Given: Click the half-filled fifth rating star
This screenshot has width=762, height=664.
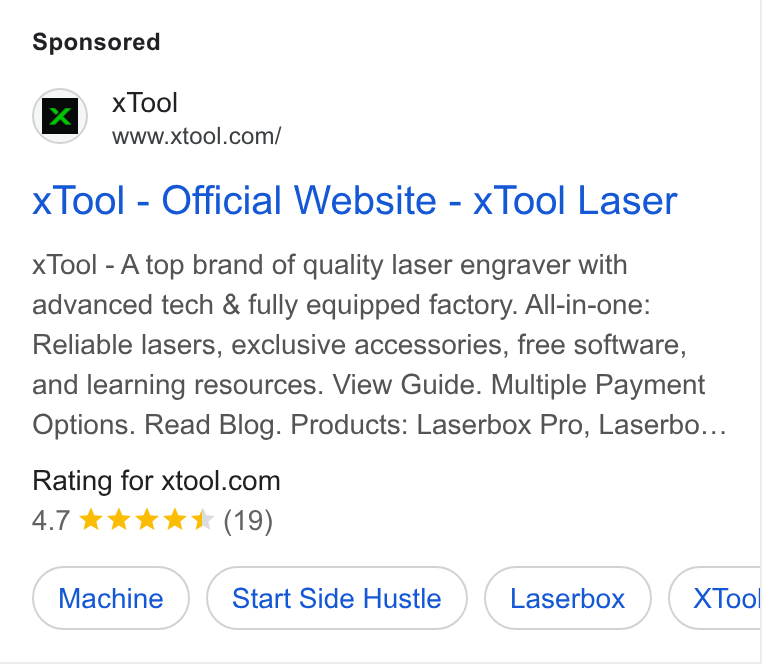Looking at the screenshot, I should pos(203,520).
